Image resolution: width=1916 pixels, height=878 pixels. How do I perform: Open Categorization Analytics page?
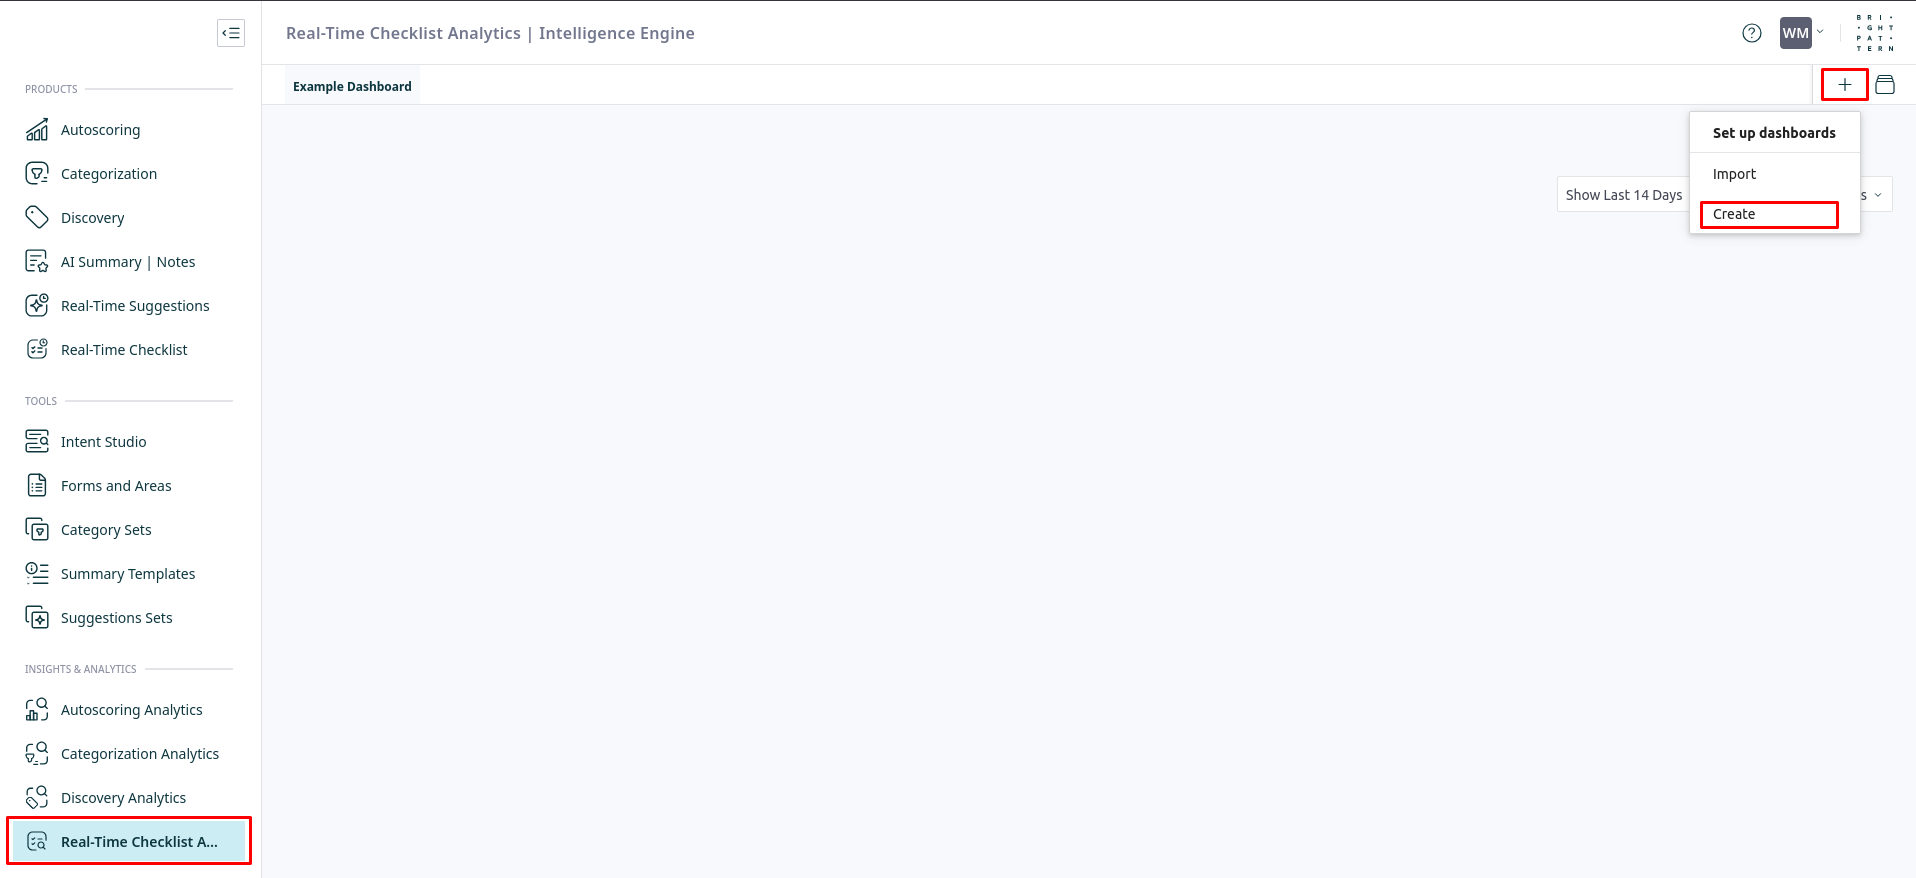(139, 754)
